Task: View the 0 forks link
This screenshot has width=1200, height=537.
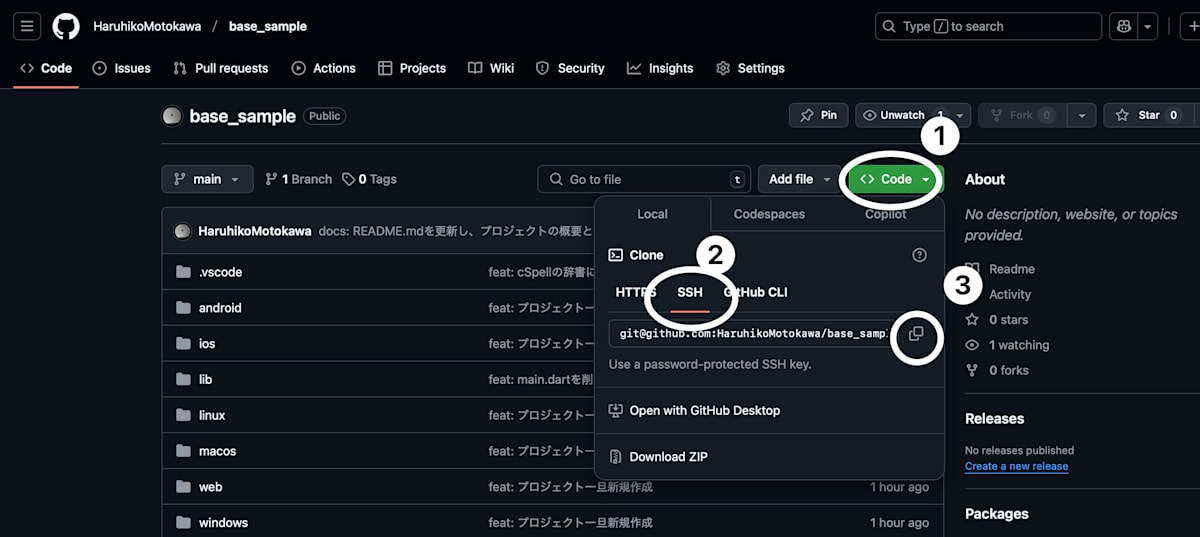Action: coord(1009,370)
